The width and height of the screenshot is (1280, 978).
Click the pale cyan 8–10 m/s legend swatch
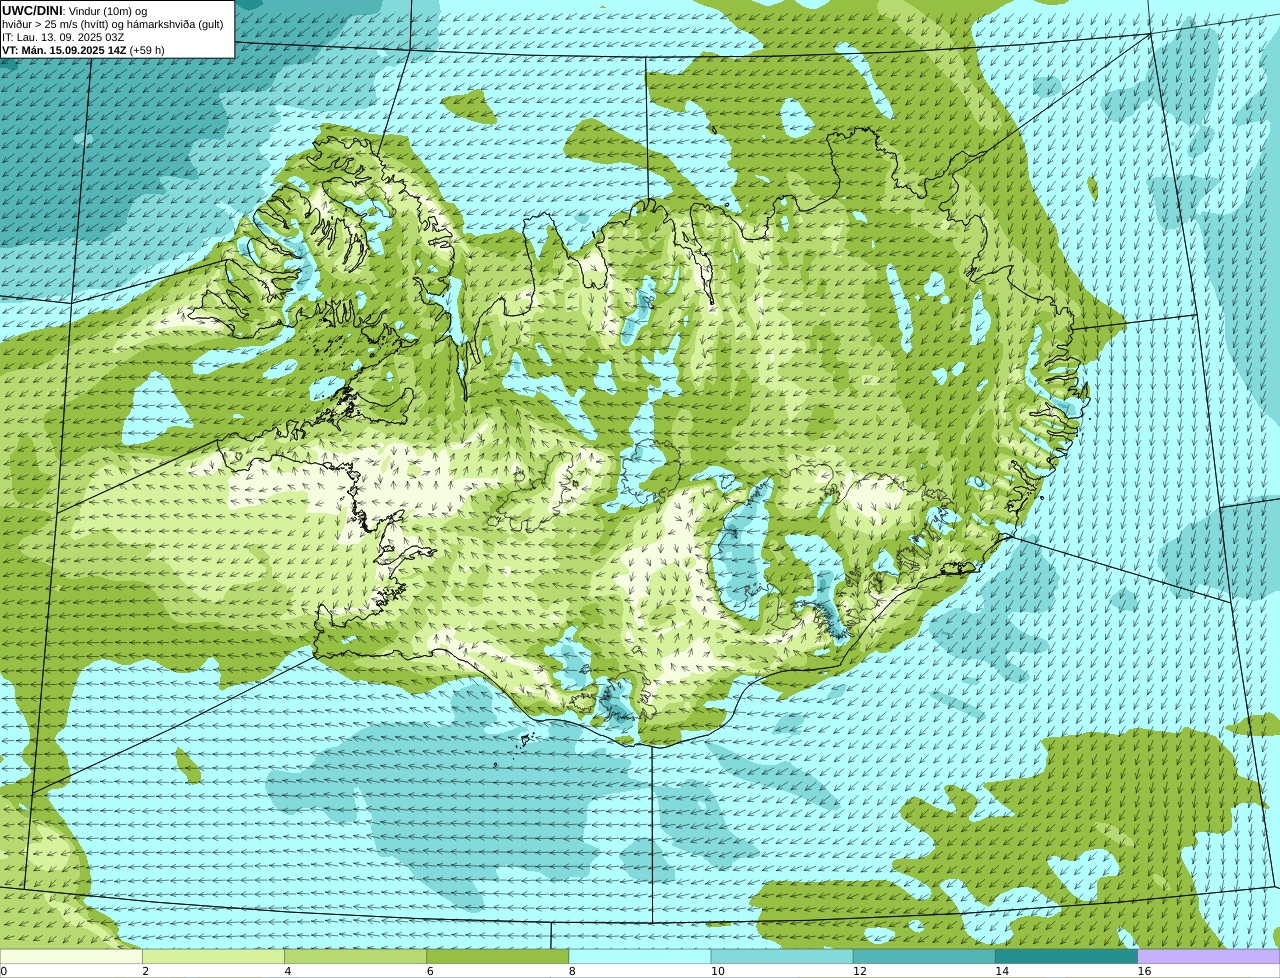pyautogui.click(x=640, y=956)
